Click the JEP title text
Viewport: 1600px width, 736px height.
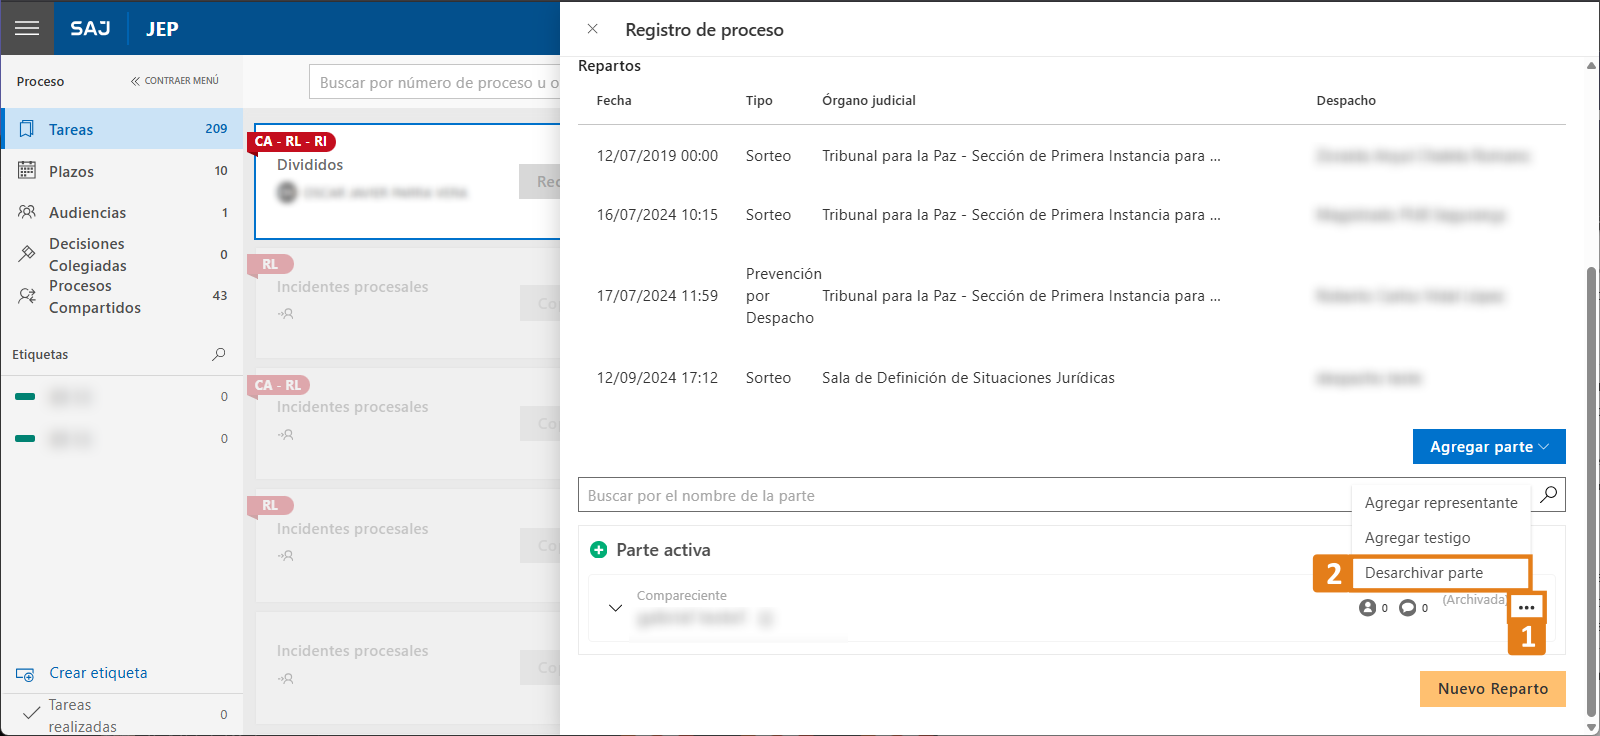(x=162, y=29)
